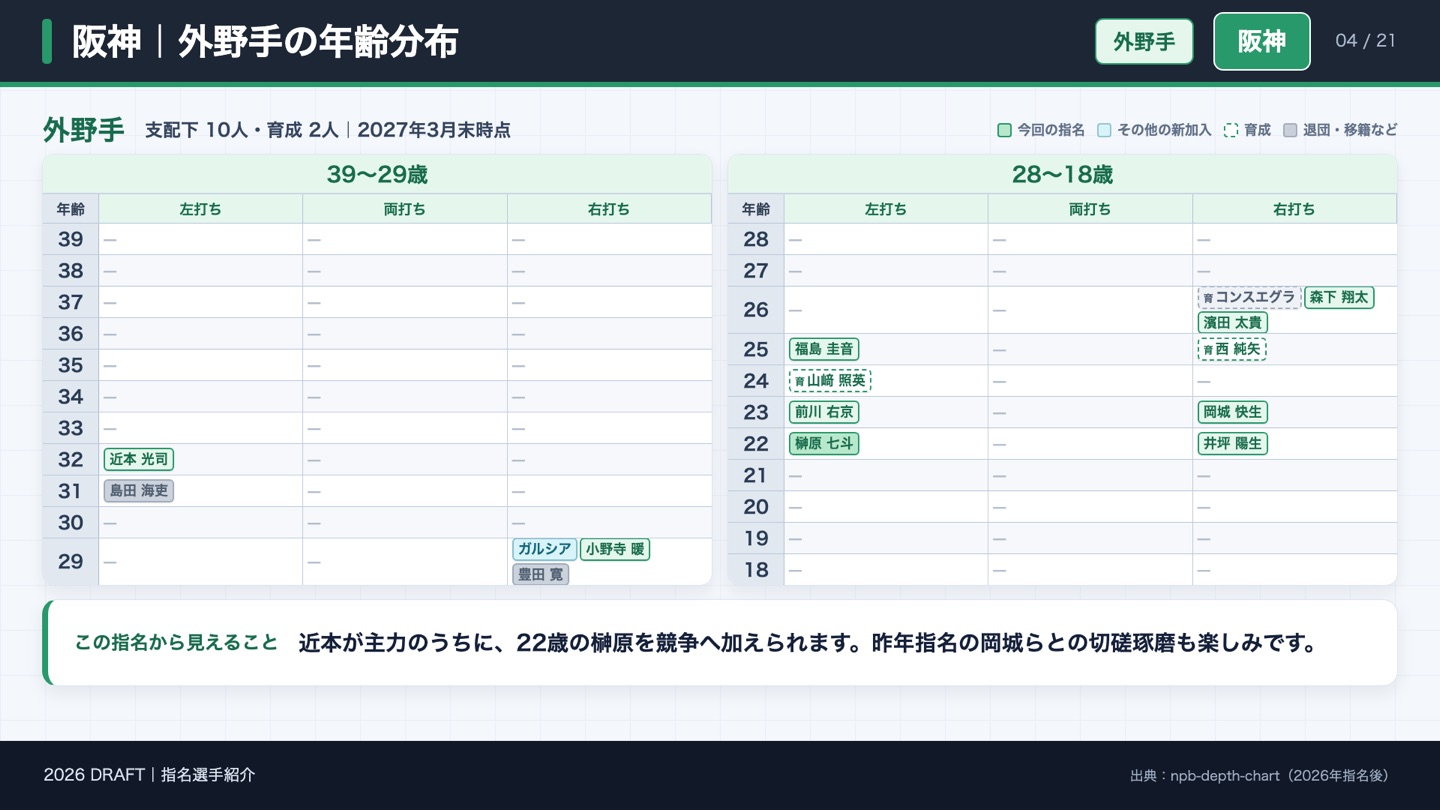The width and height of the screenshot is (1440, 810).
Task: Select the 阪神 team pill in header
Action: tap(1262, 41)
